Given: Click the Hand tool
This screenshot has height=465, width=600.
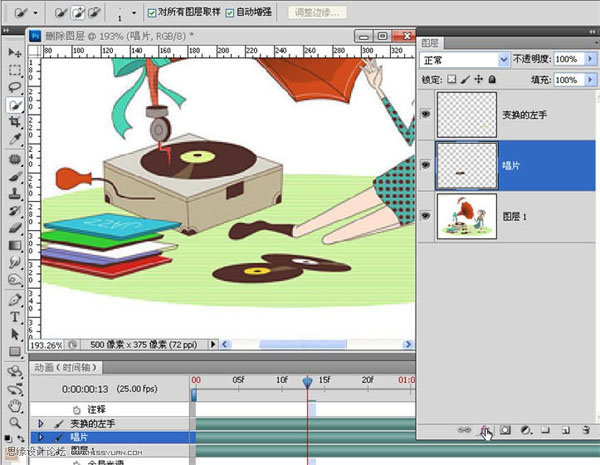Looking at the screenshot, I should tap(15, 405).
